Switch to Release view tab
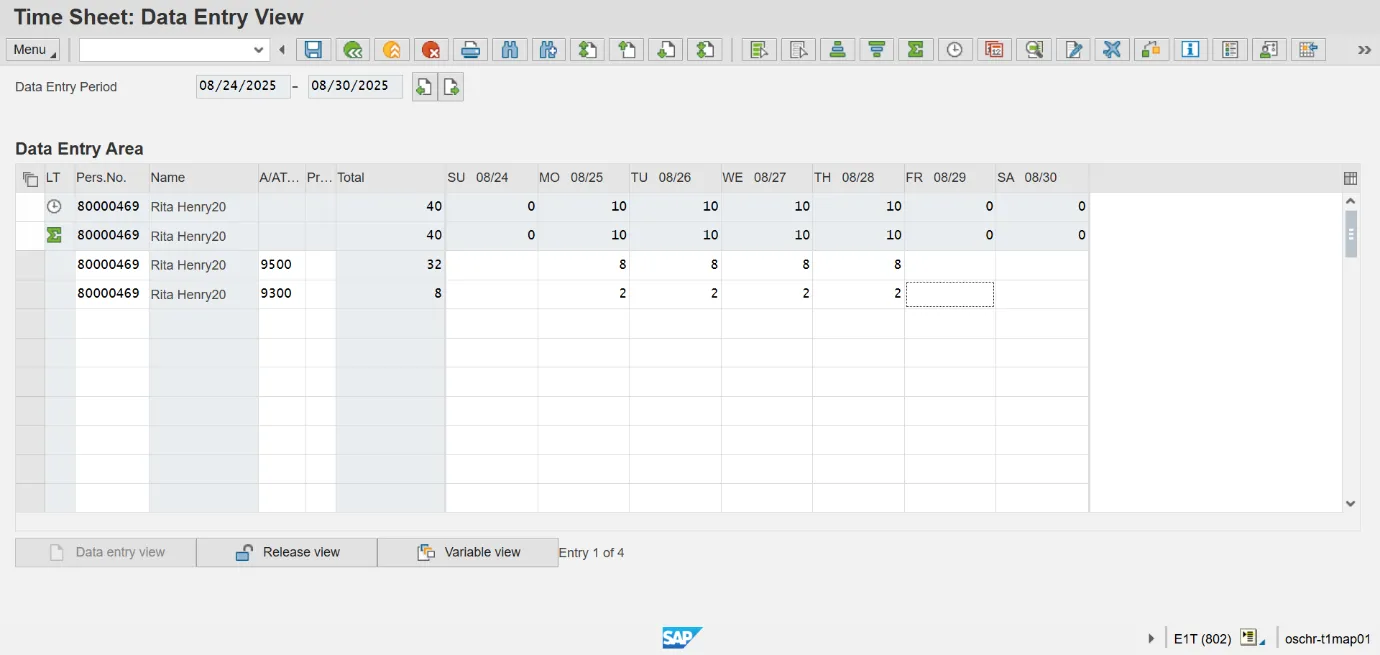1380x655 pixels. 287,552
